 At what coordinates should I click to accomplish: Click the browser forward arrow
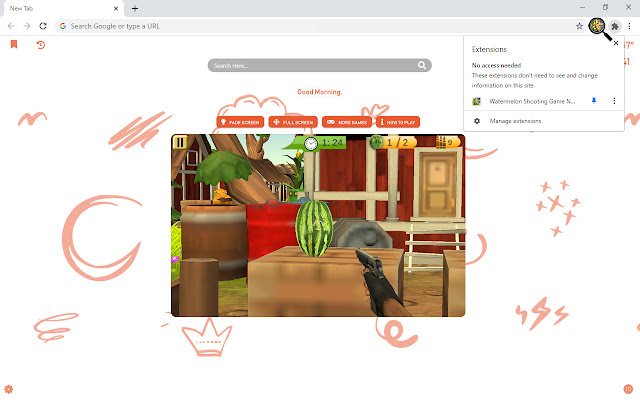point(27,26)
